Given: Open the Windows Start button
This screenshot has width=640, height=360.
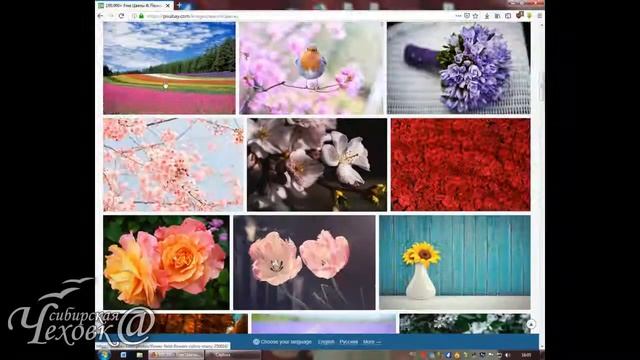Looking at the screenshot, I should [104, 355].
